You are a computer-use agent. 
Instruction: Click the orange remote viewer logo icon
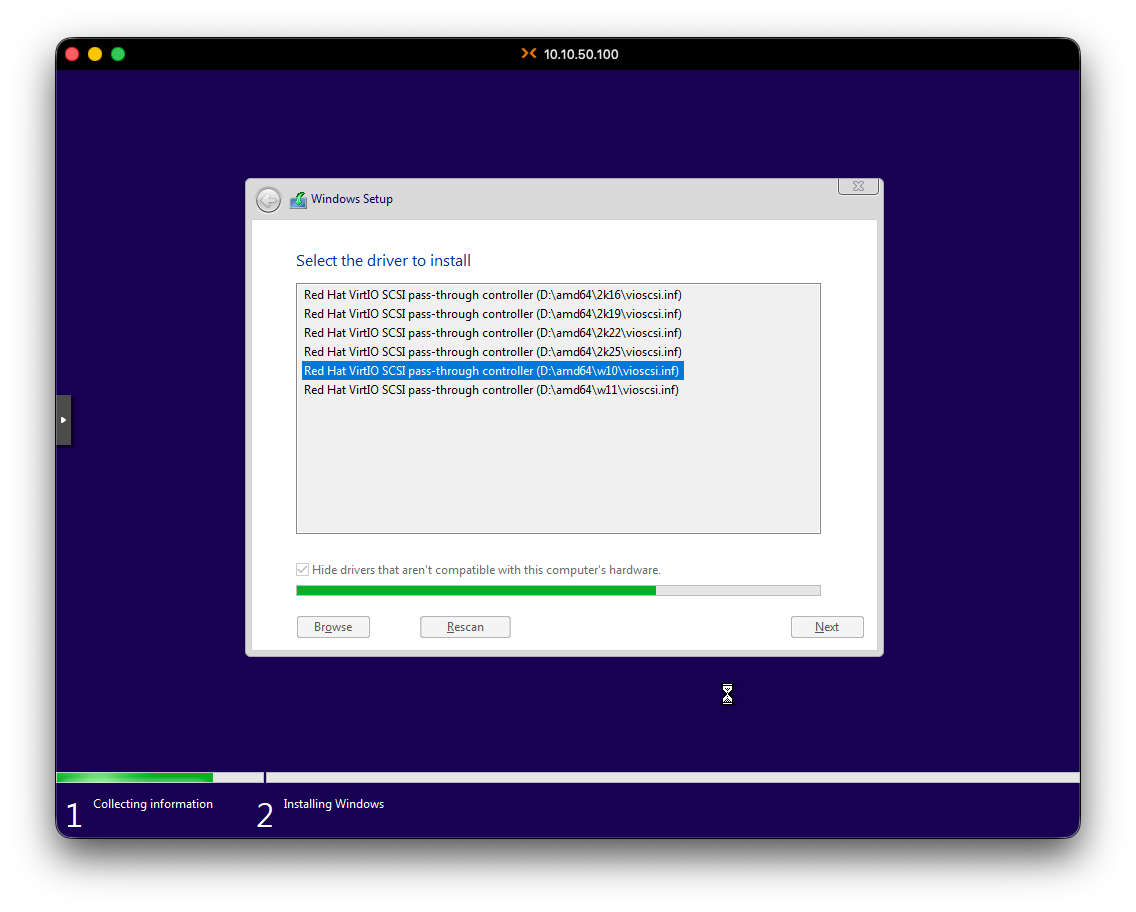pyautogui.click(x=529, y=54)
